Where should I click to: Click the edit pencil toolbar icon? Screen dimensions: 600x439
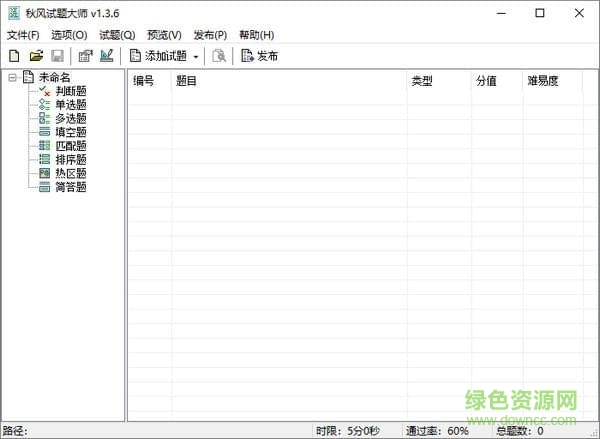pos(107,56)
